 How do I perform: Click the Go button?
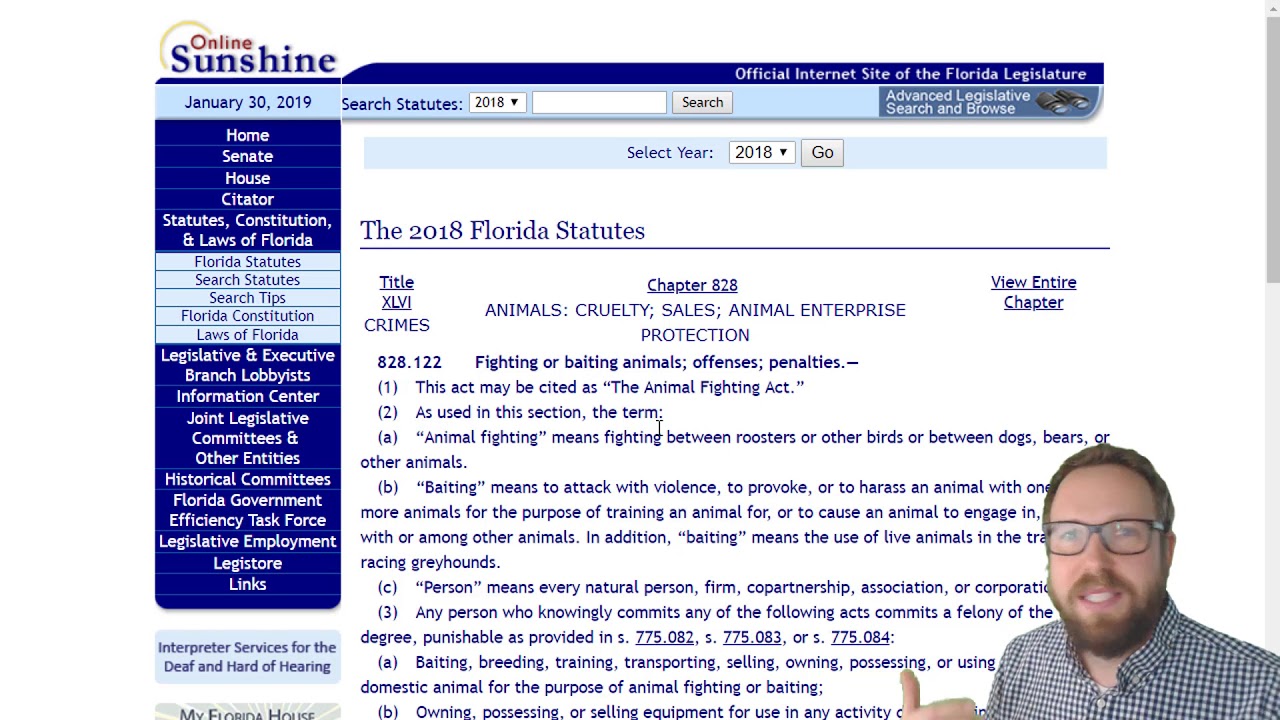coord(822,152)
